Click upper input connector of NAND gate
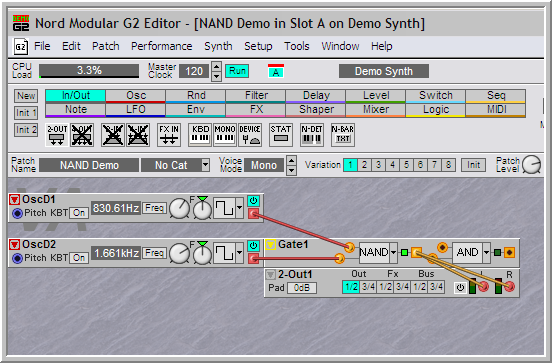Viewport: 552px width, 363px height. coord(349,247)
